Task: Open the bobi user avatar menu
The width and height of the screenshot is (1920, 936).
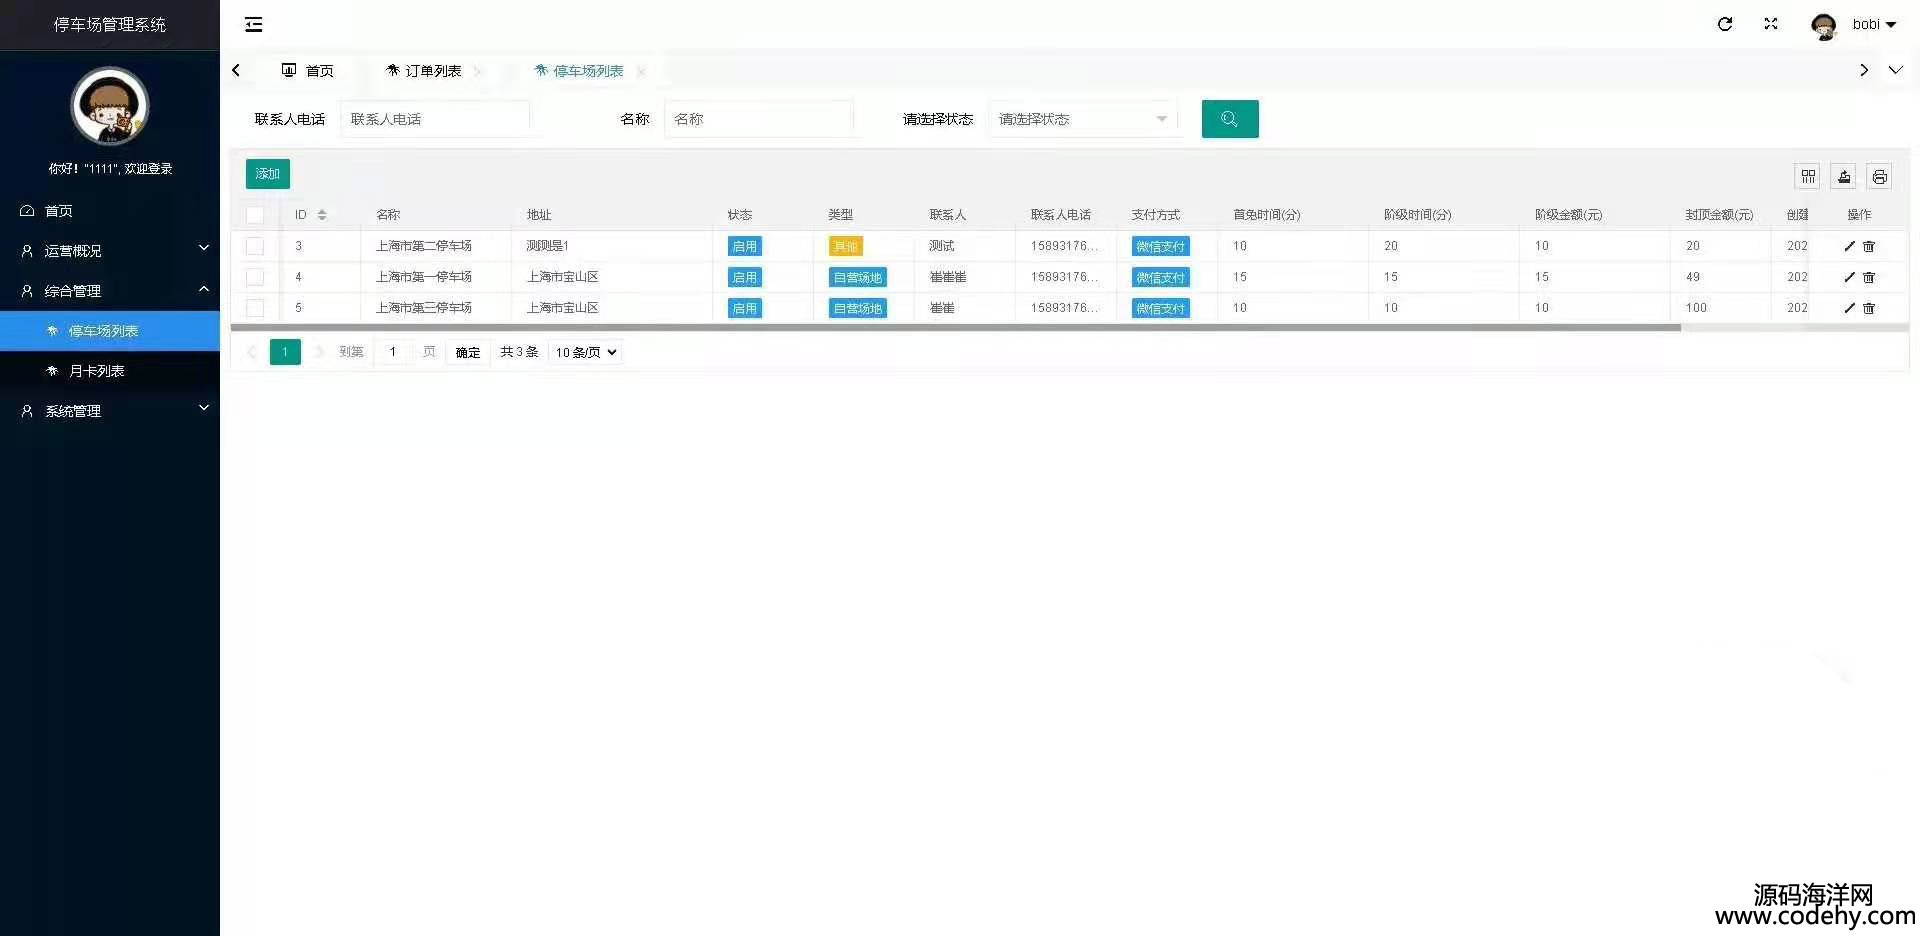Action: point(1854,25)
